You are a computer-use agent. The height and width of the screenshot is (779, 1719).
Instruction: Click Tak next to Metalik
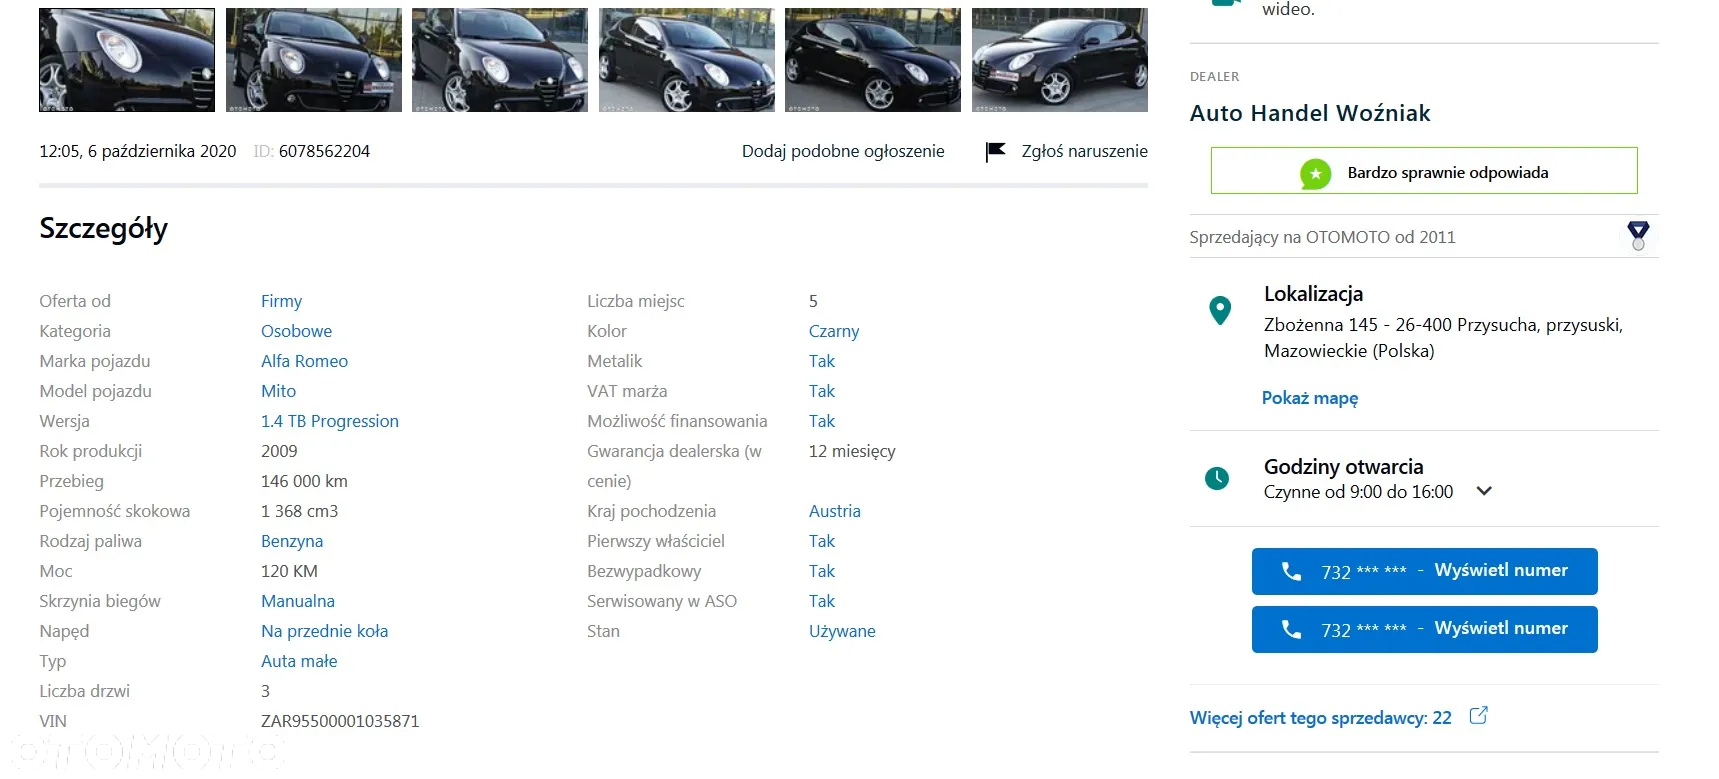tap(822, 361)
